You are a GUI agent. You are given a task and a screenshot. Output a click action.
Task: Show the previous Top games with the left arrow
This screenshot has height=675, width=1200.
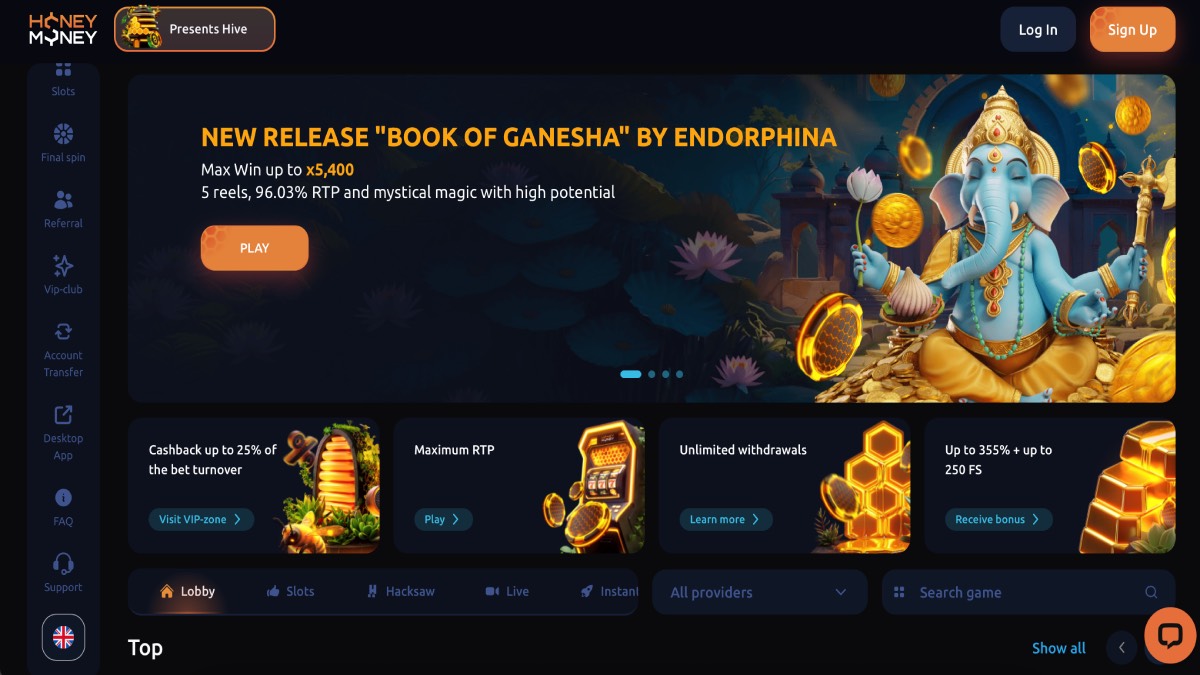click(x=1122, y=648)
